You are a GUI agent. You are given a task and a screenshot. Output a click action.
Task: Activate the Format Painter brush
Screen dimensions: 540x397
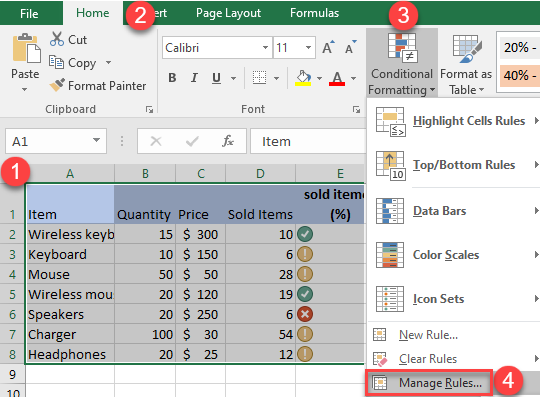tap(57, 85)
